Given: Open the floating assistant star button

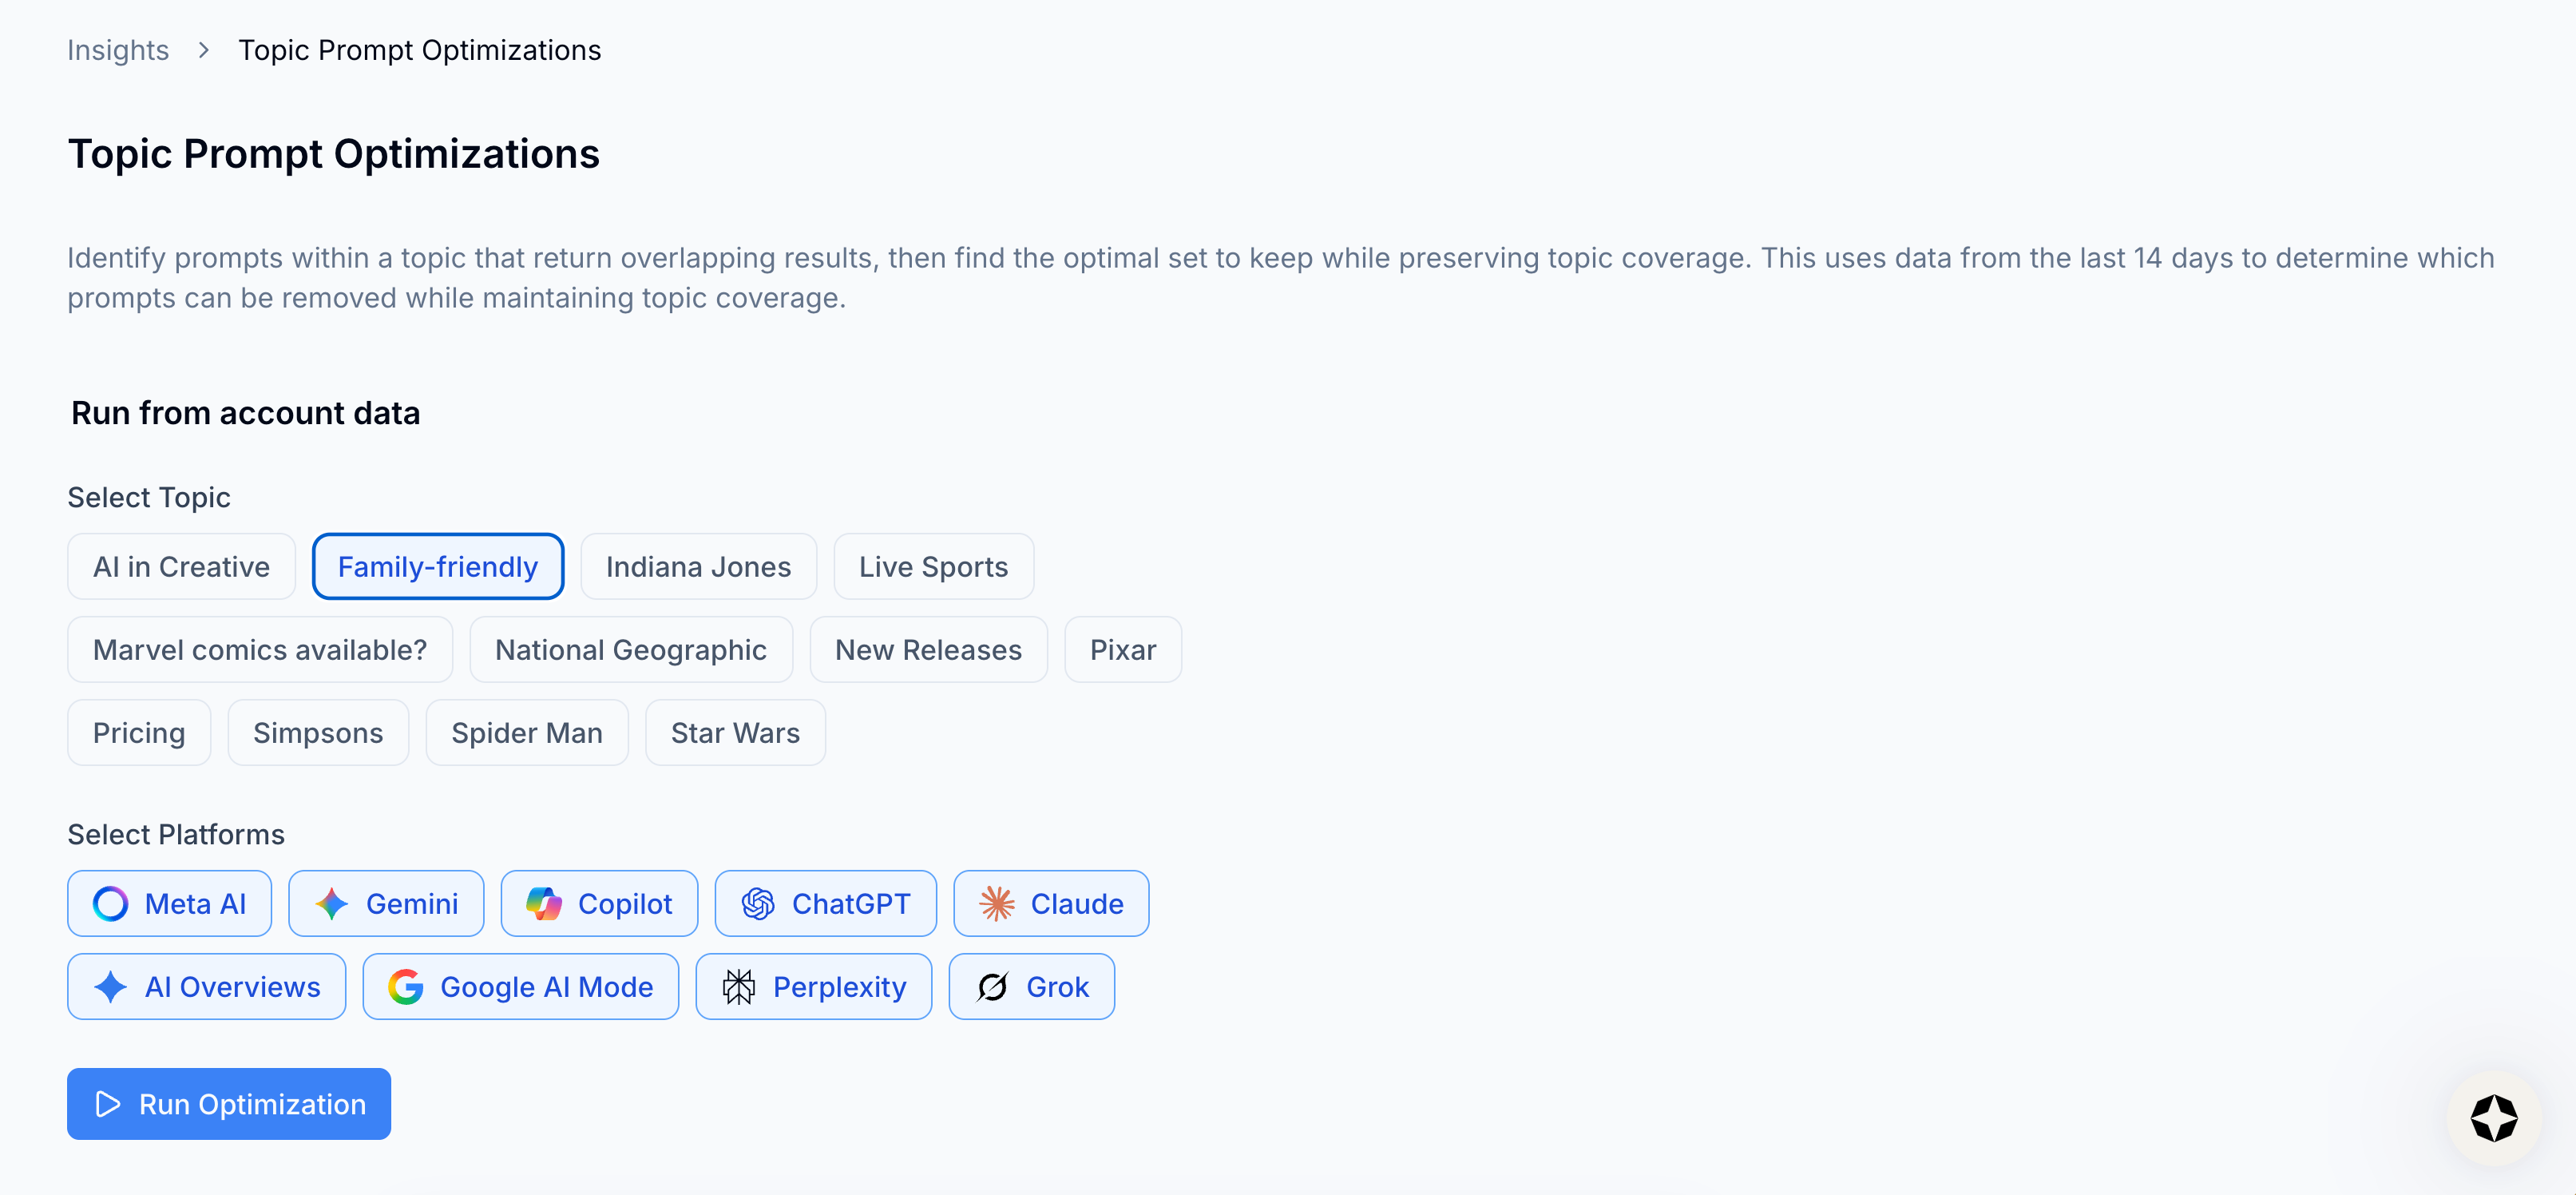Looking at the screenshot, I should click(2493, 1118).
